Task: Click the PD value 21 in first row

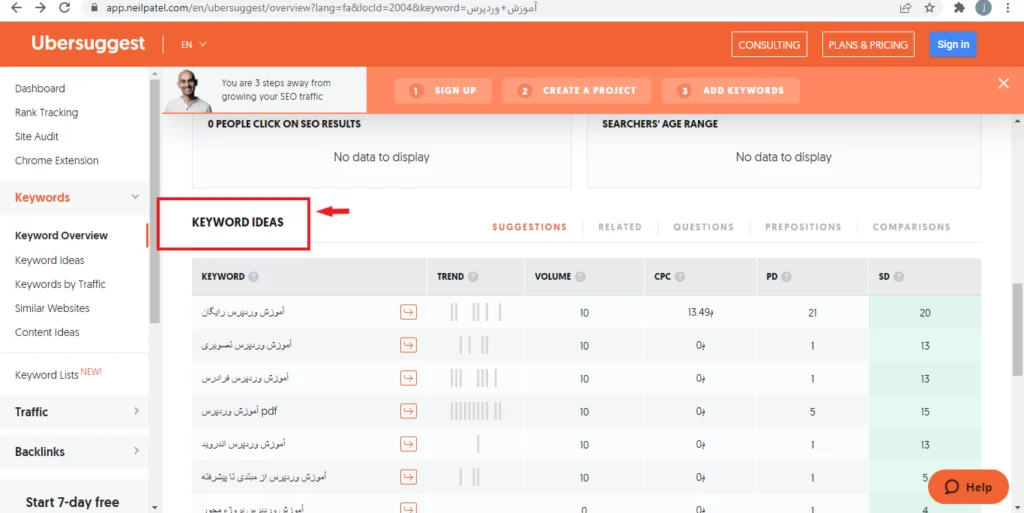Action: point(812,313)
